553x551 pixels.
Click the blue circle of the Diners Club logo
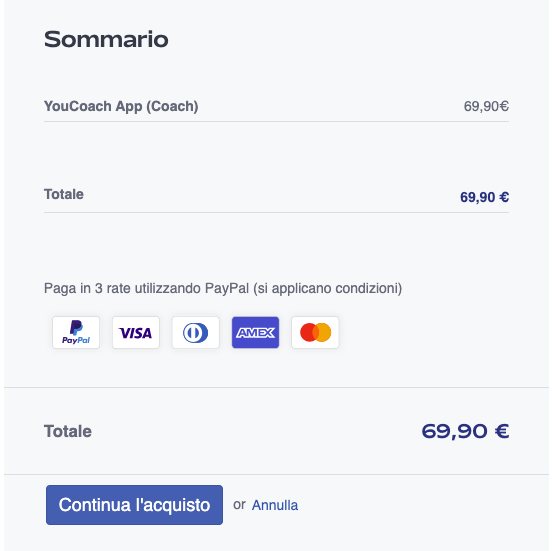(195, 333)
